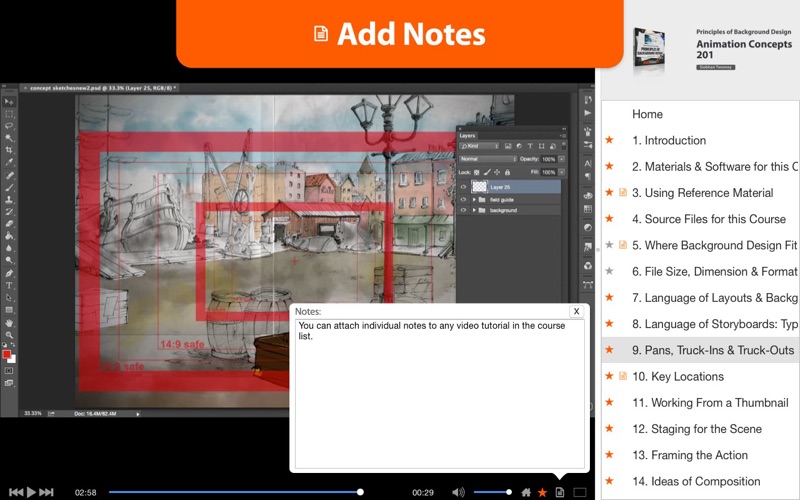Select the Clone Stamp tool
The image size is (800, 500).
pos(9,199)
